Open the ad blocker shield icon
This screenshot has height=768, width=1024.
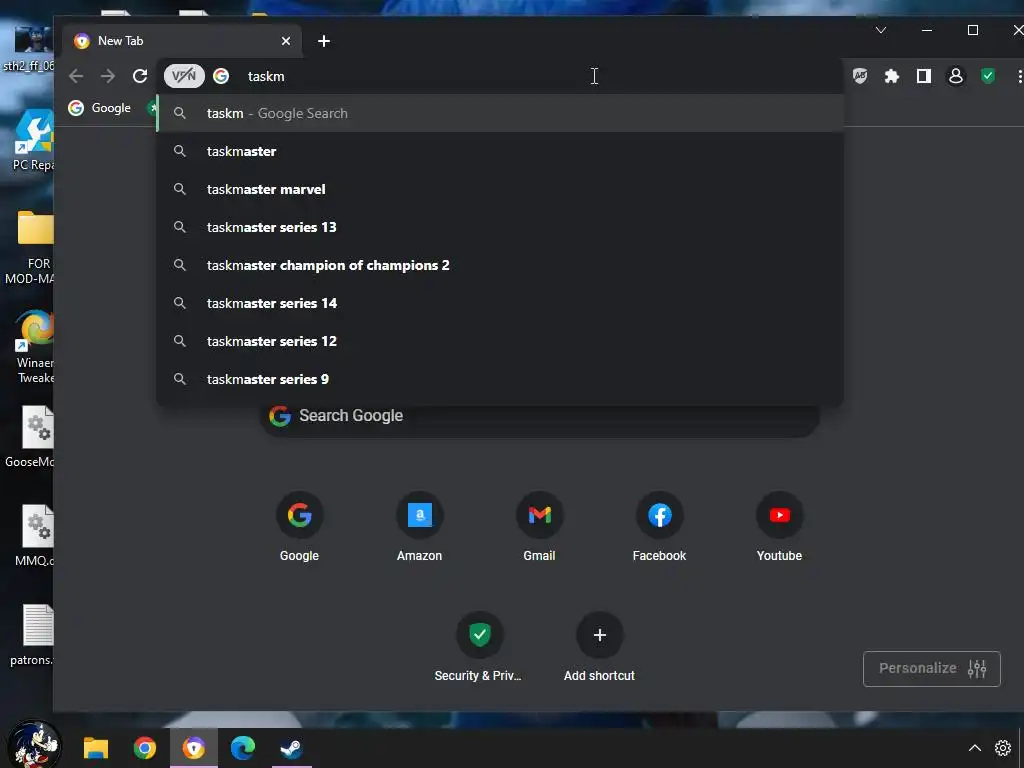pyautogui.click(x=860, y=76)
